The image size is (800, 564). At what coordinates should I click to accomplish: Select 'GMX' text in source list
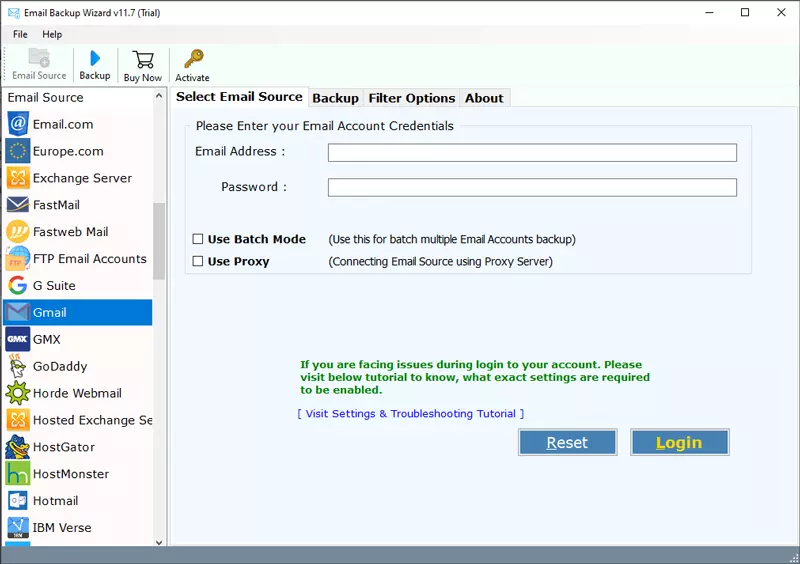coord(47,339)
